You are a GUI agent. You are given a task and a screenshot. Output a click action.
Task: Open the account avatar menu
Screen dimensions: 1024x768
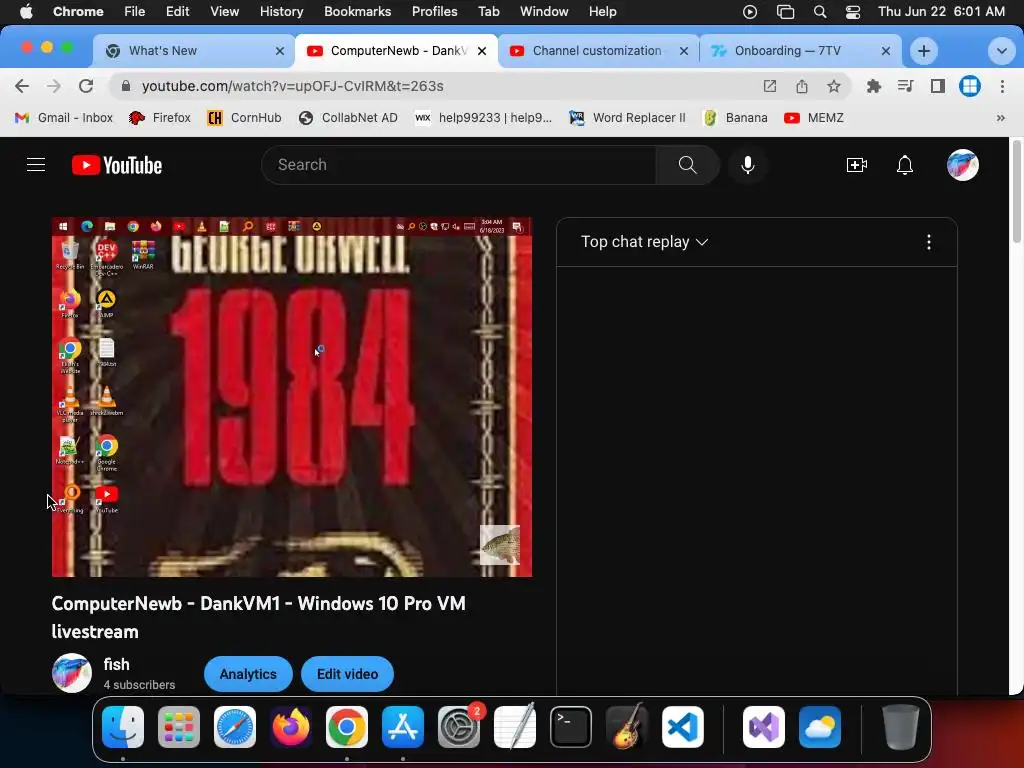coord(963,165)
